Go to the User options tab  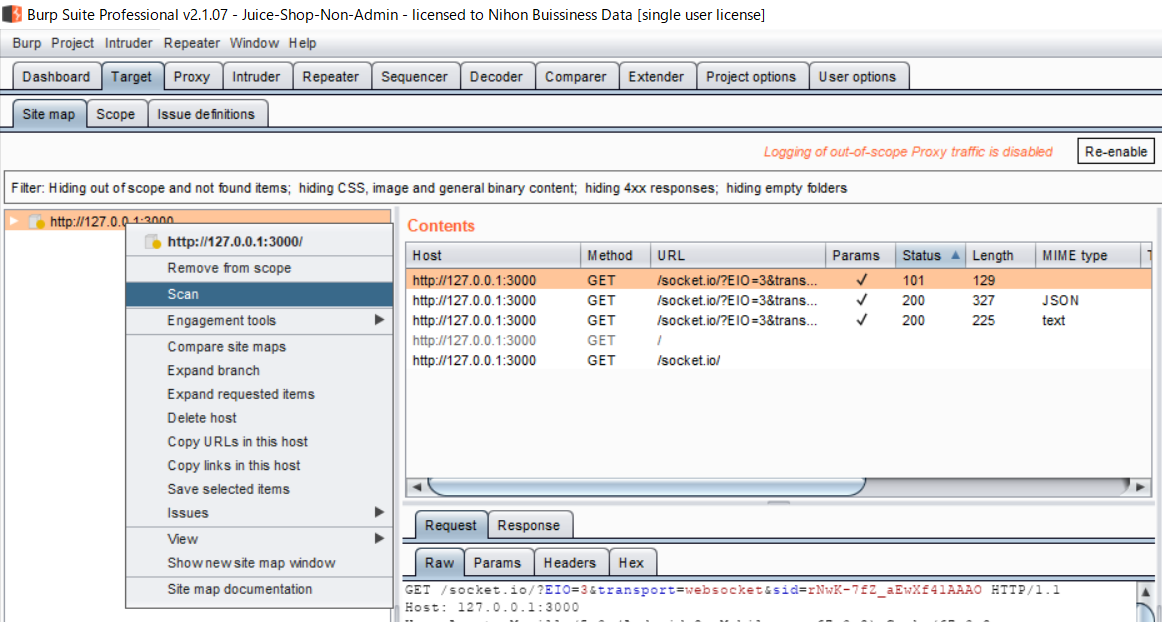click(857, 76)
